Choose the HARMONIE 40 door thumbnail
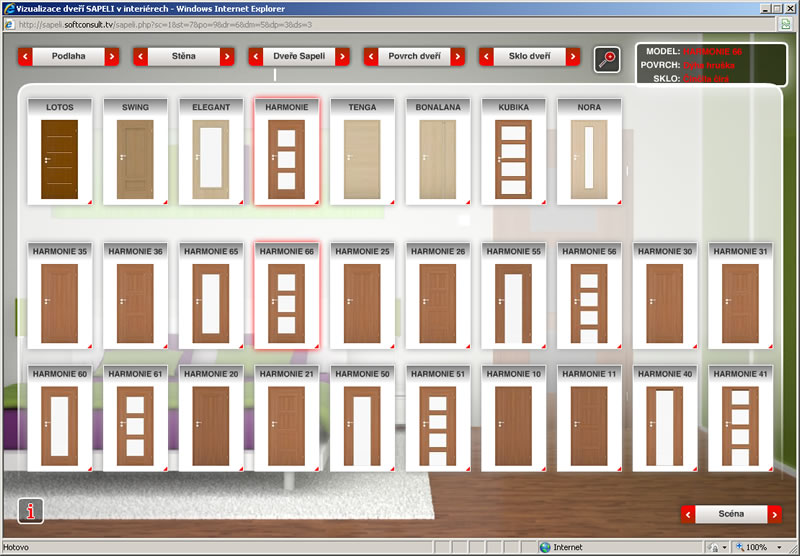This screenshot has height=556, width=800. click(x=665, y=419)
